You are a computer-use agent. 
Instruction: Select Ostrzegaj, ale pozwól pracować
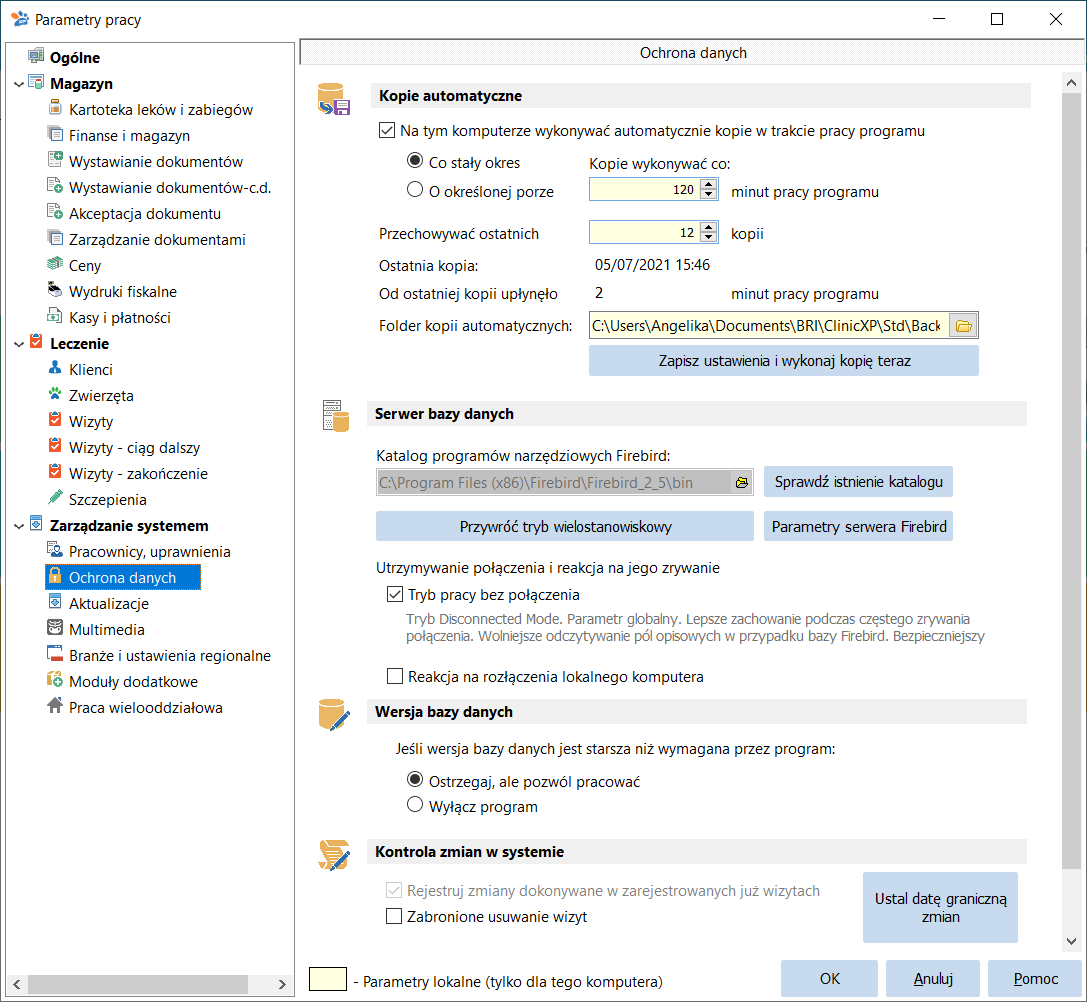[415, 780]
